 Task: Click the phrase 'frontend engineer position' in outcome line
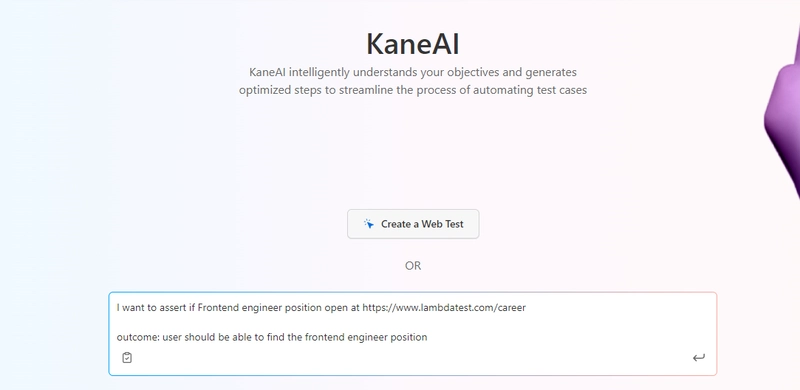366,337
